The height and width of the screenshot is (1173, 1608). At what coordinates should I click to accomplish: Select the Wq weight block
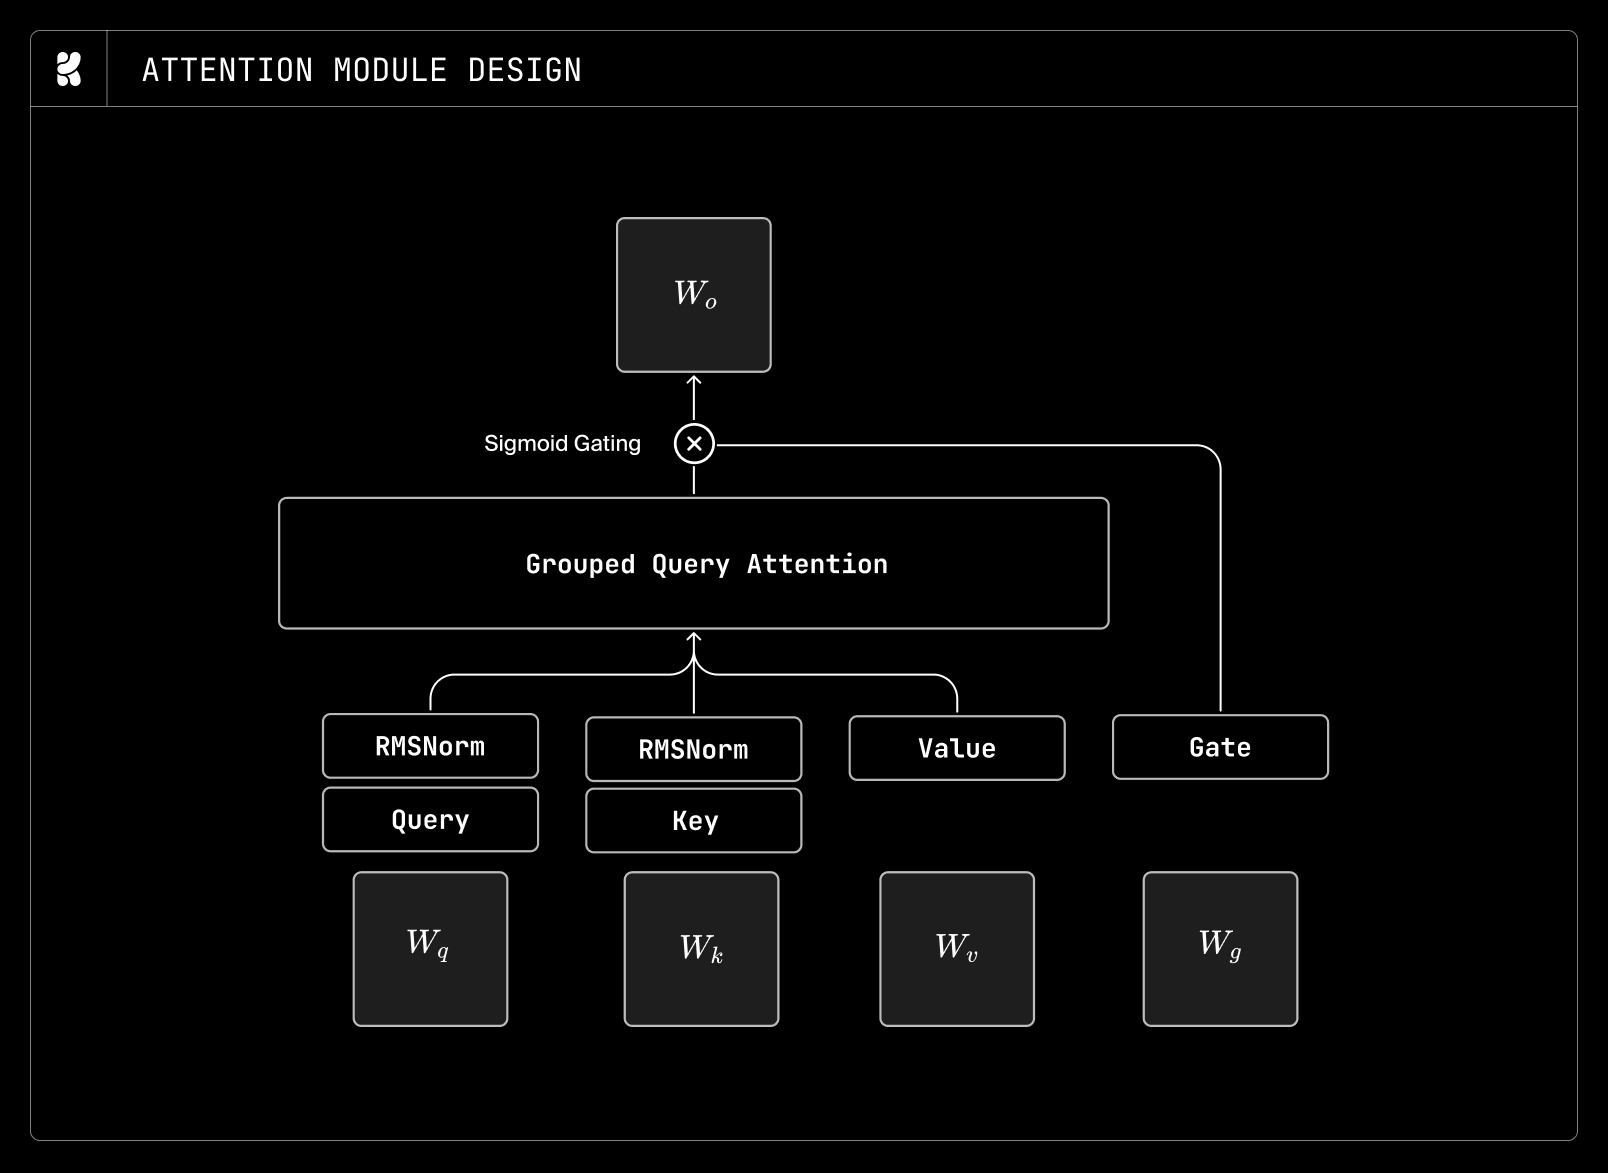[430, 949]
